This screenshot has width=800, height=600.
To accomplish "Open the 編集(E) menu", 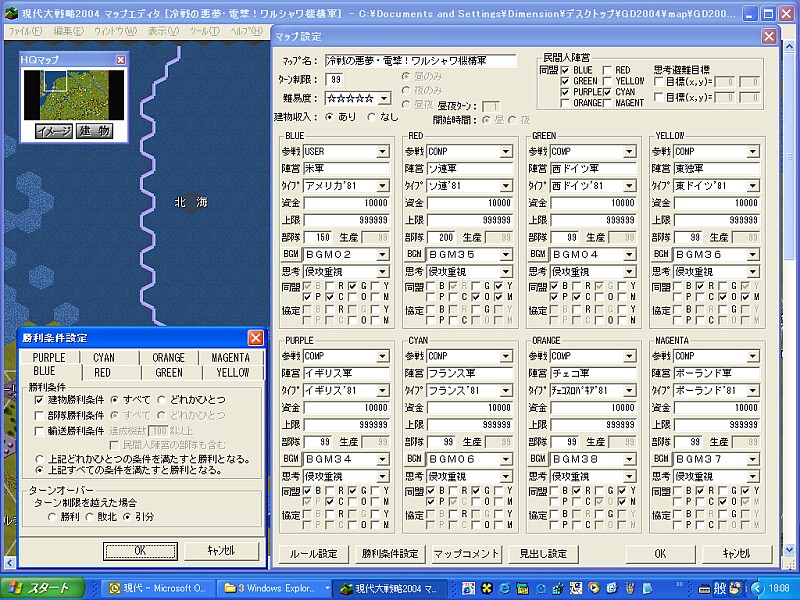I will pyautogui.click(x=68, y=31).
